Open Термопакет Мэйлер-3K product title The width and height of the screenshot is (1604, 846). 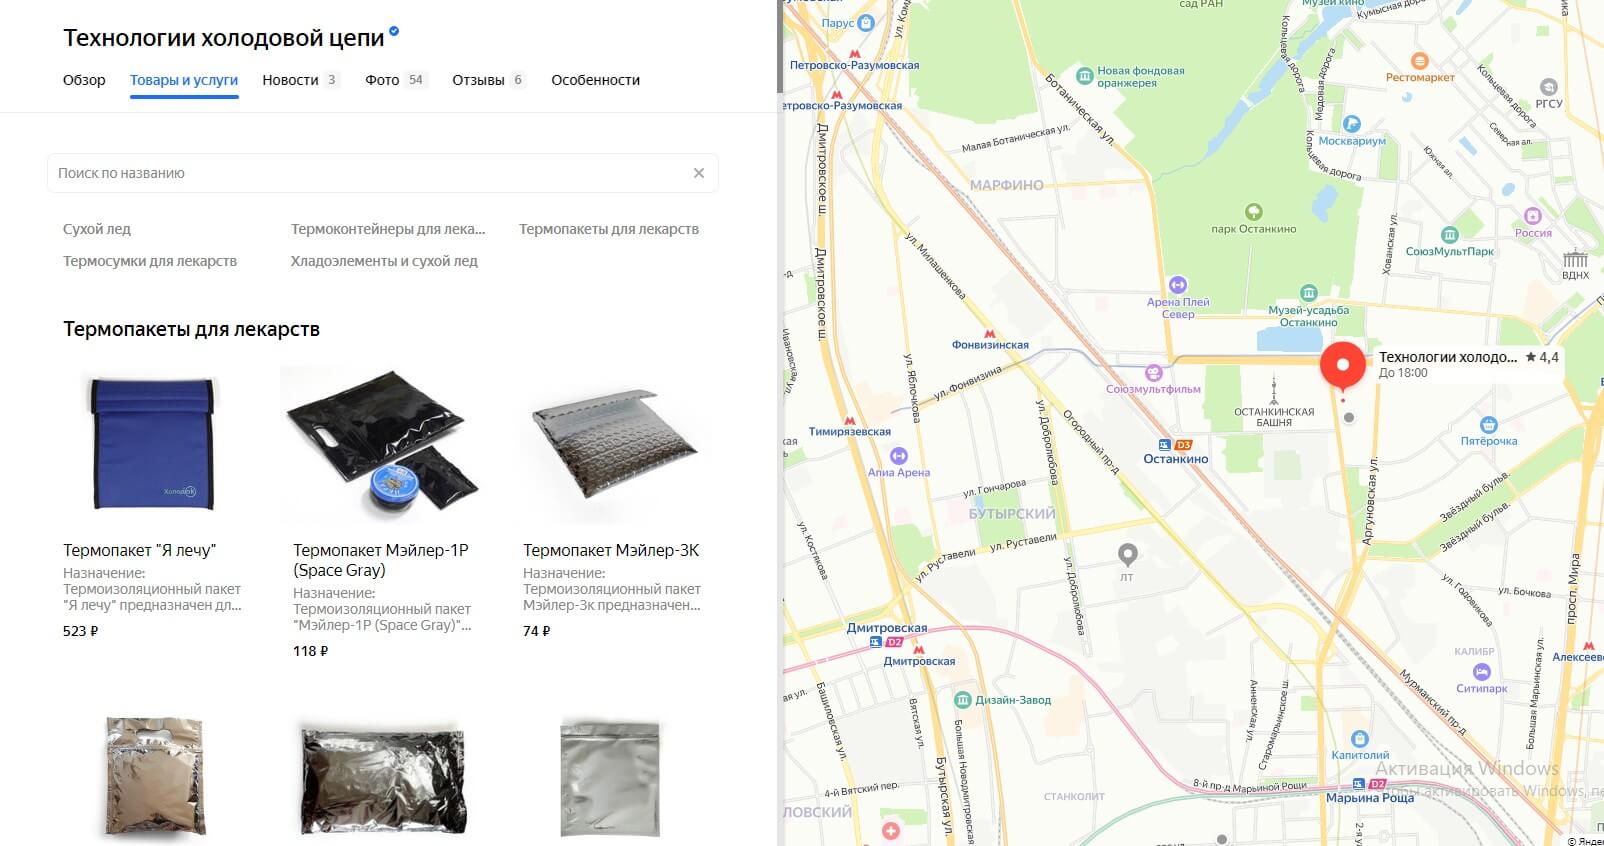tap(611, 550)
